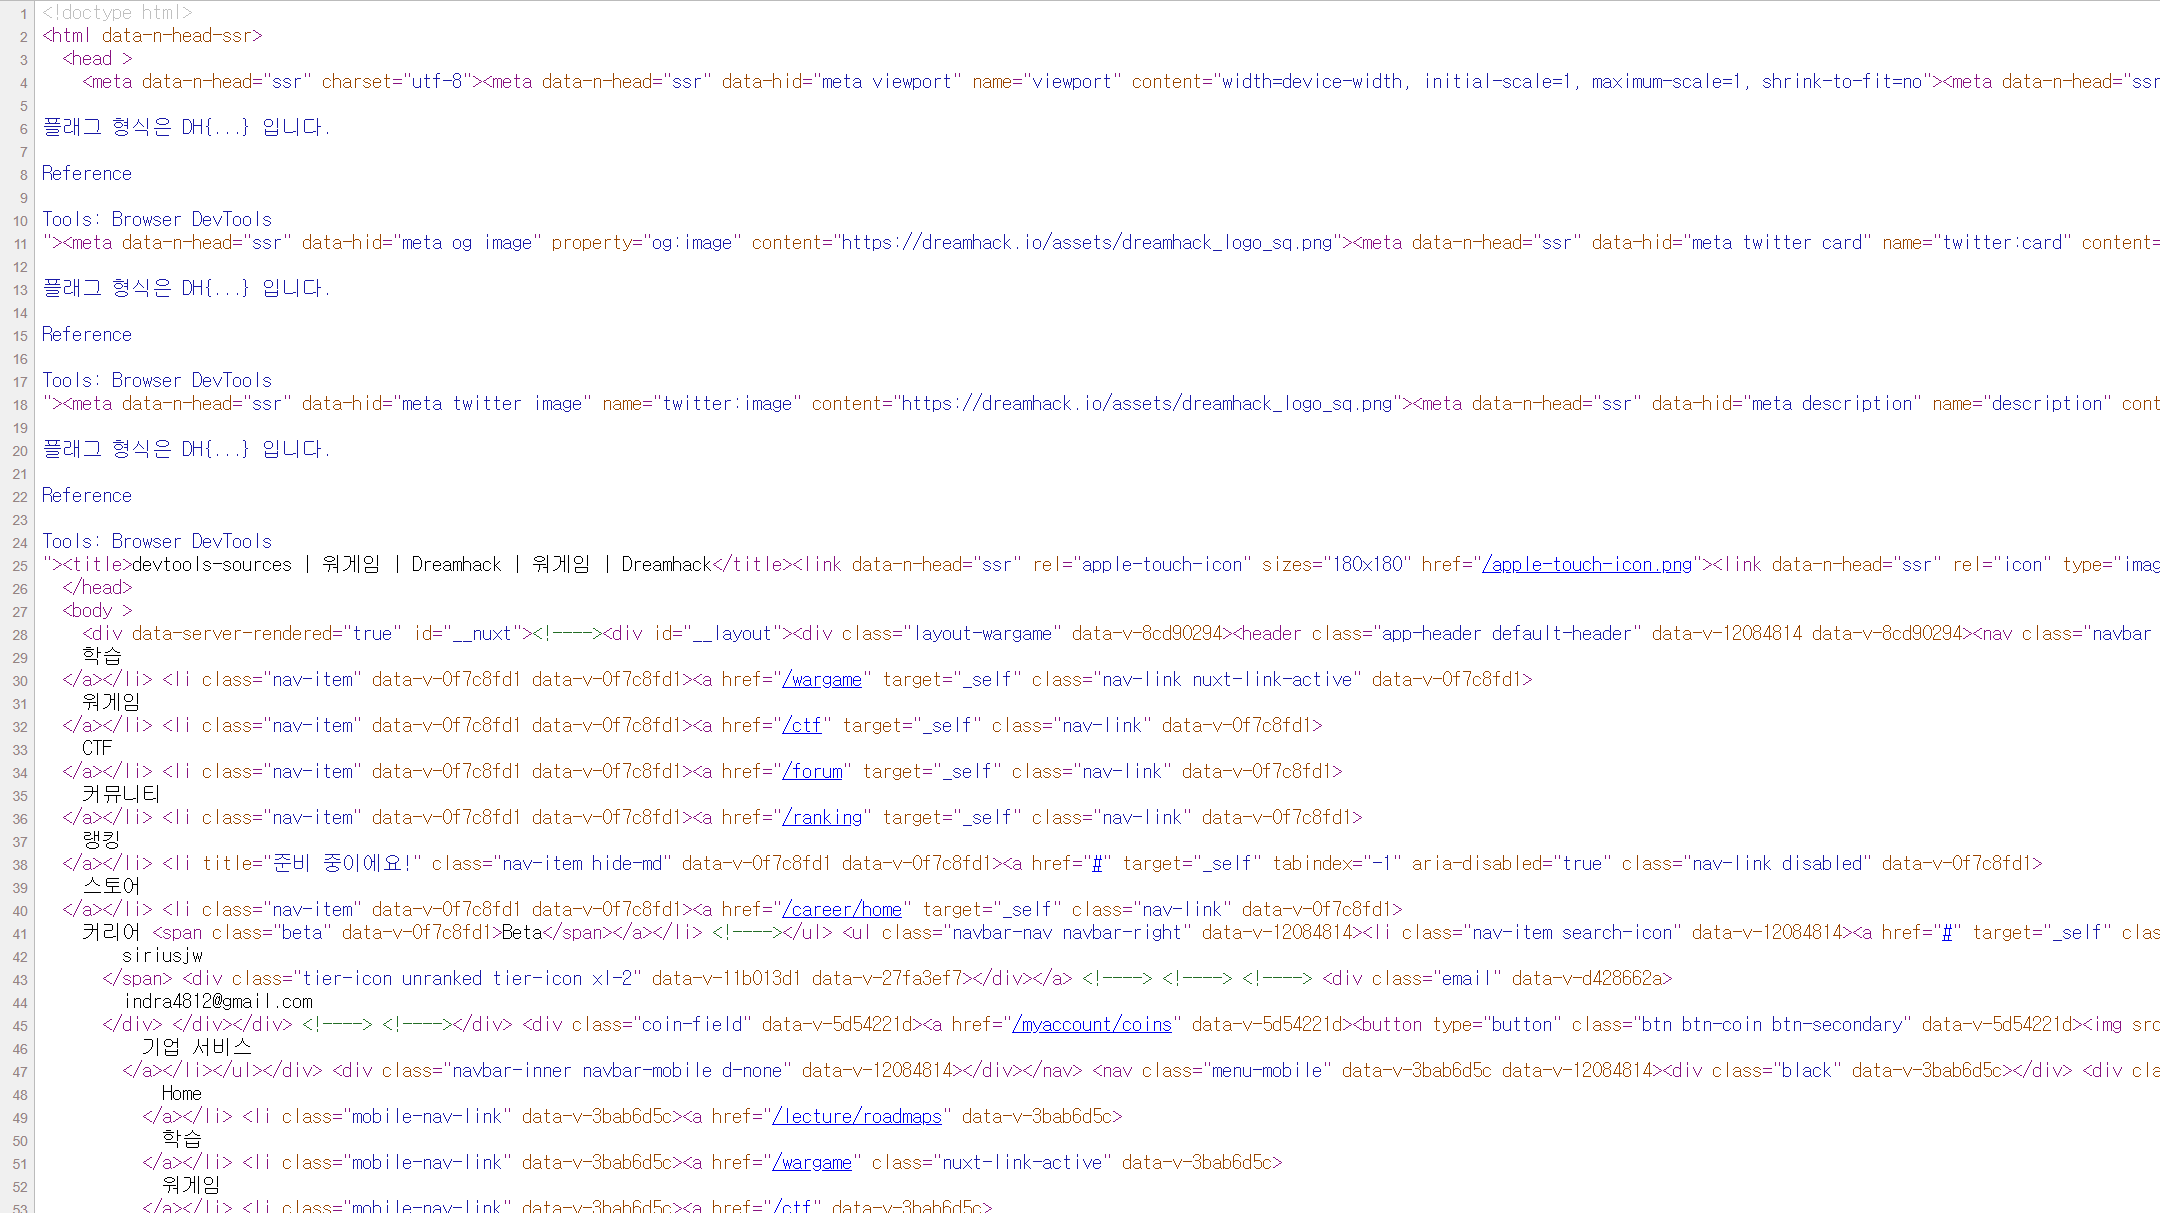Image resolution: width=2160 pixels, height=1213 pixels.
Task: Follow the /wargame link on line 30
Action: 821,680
